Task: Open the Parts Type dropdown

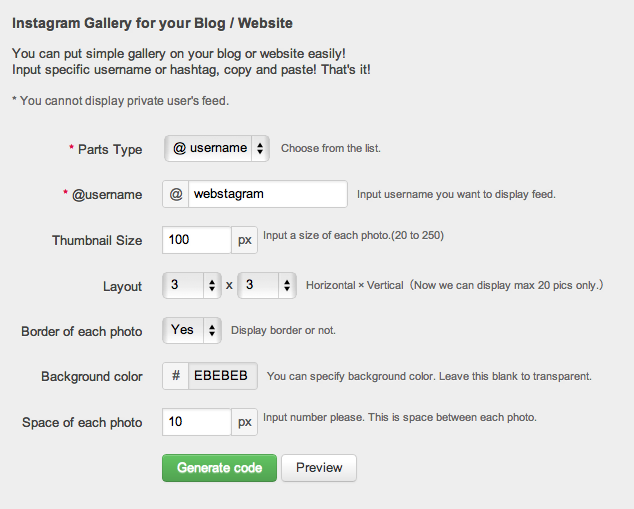Action: (216, 148)
